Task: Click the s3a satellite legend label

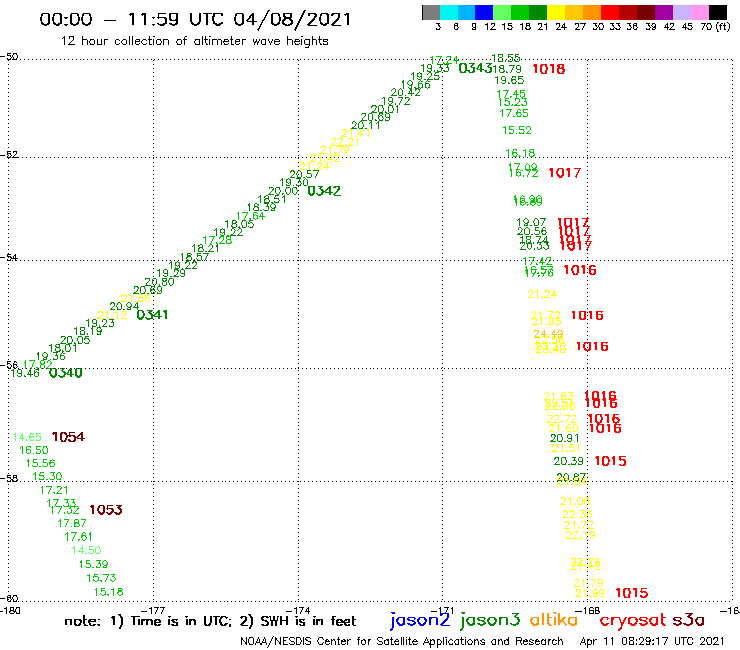Action: pyautogui.click(x=688, y=620)
